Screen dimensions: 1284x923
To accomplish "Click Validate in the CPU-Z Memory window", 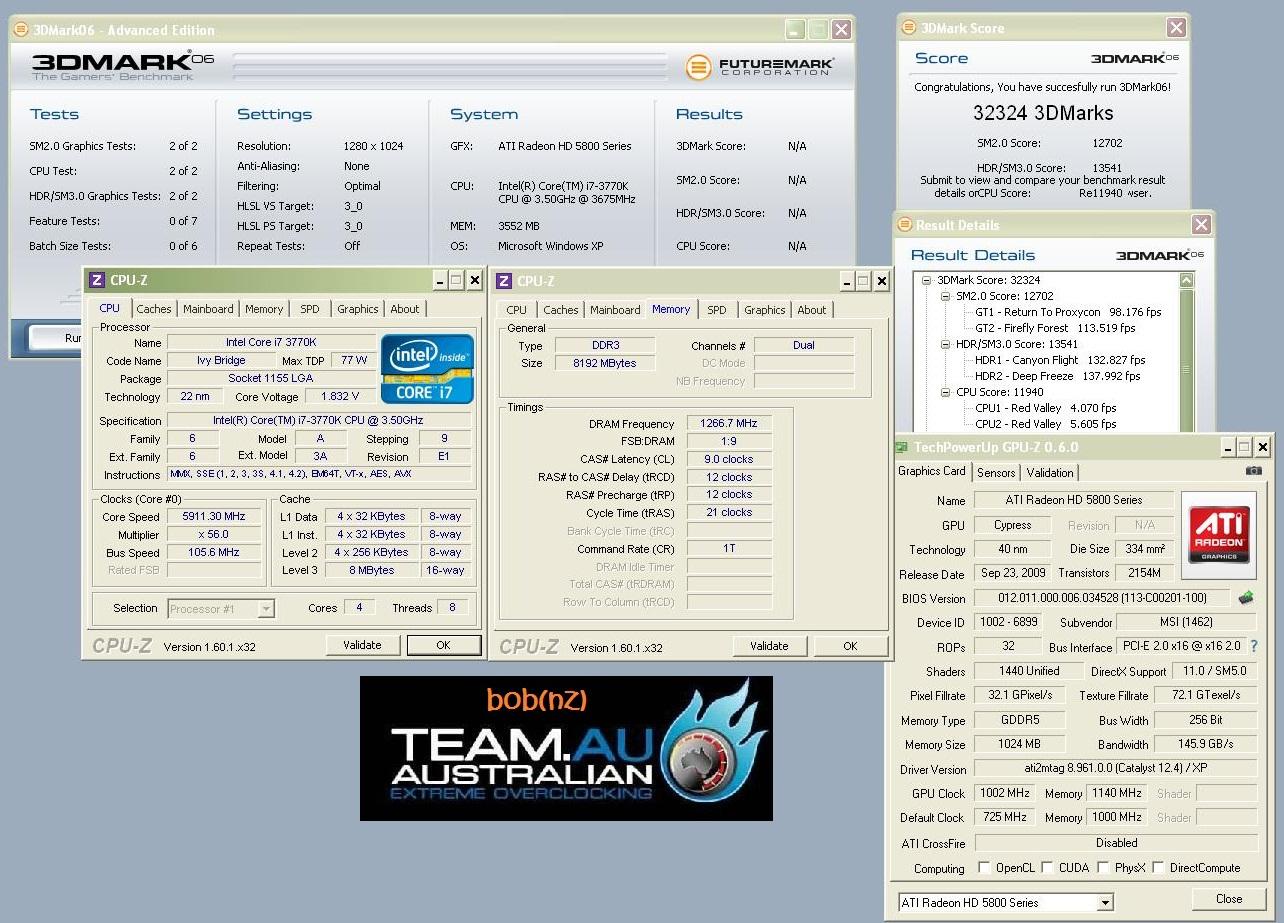I will [769, 646].
